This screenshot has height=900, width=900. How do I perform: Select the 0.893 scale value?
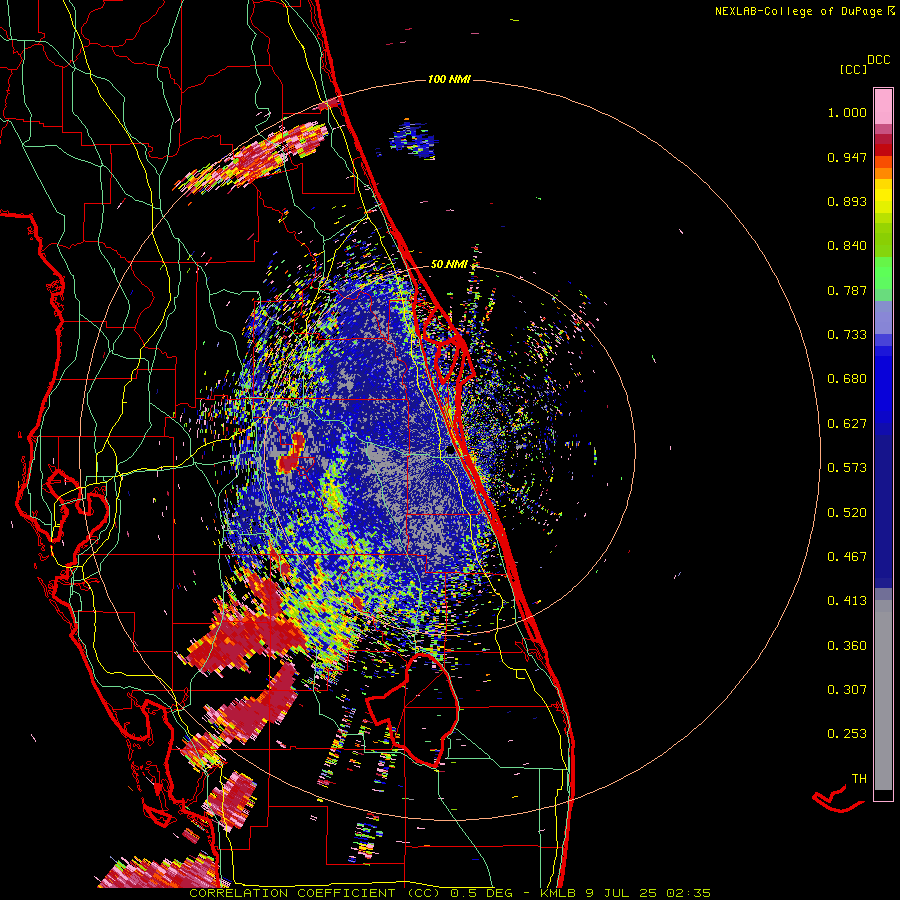point(847,201)
